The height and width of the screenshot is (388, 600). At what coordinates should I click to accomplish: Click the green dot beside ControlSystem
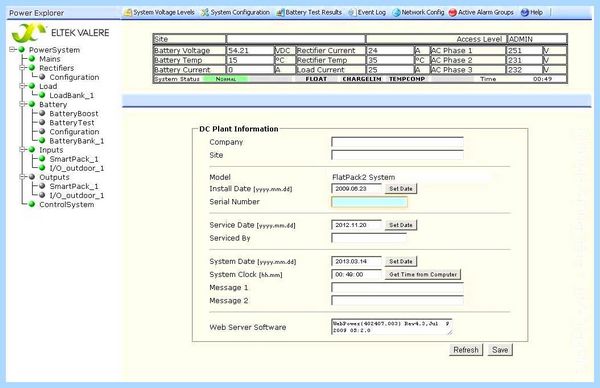[32, 204]
